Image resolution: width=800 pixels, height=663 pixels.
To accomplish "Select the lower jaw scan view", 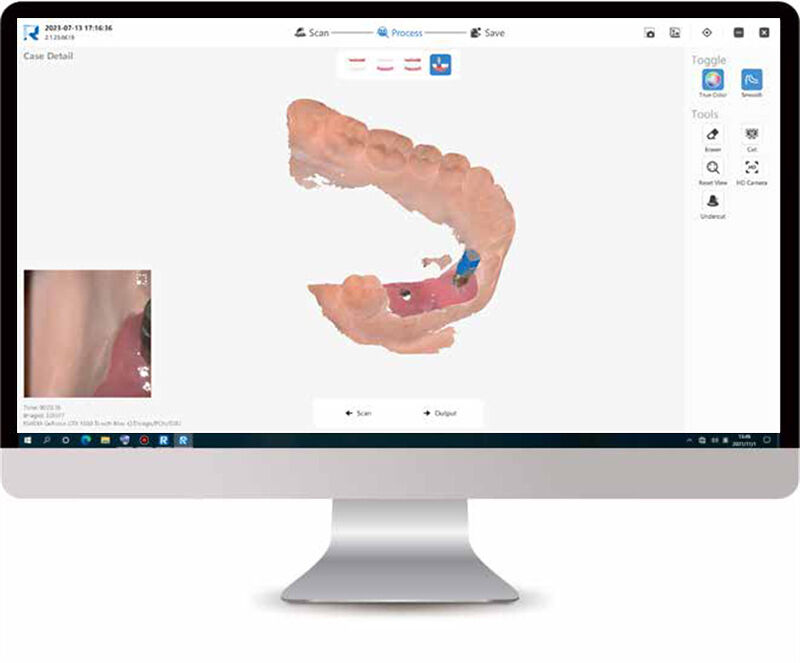I will coord(384,64).
